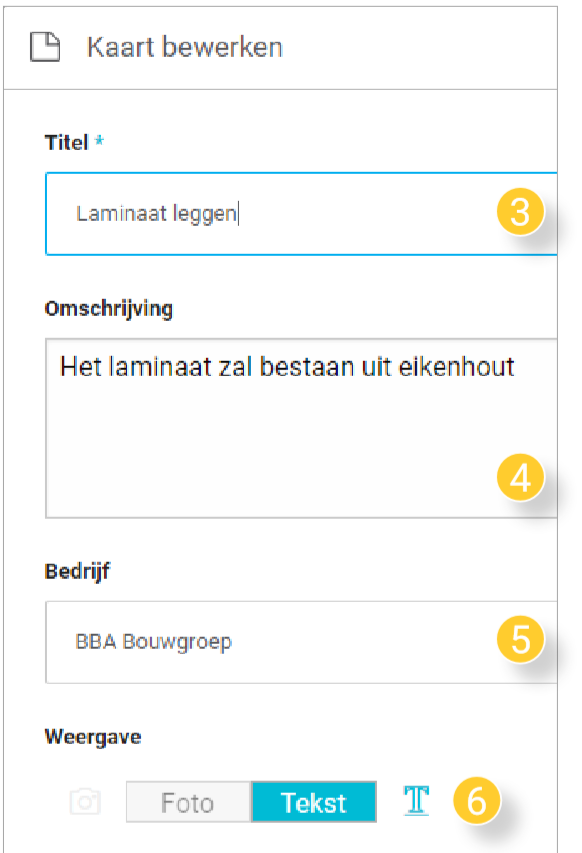
Task: Click the description text about eikenhout
Action: (x=287, y=367)
